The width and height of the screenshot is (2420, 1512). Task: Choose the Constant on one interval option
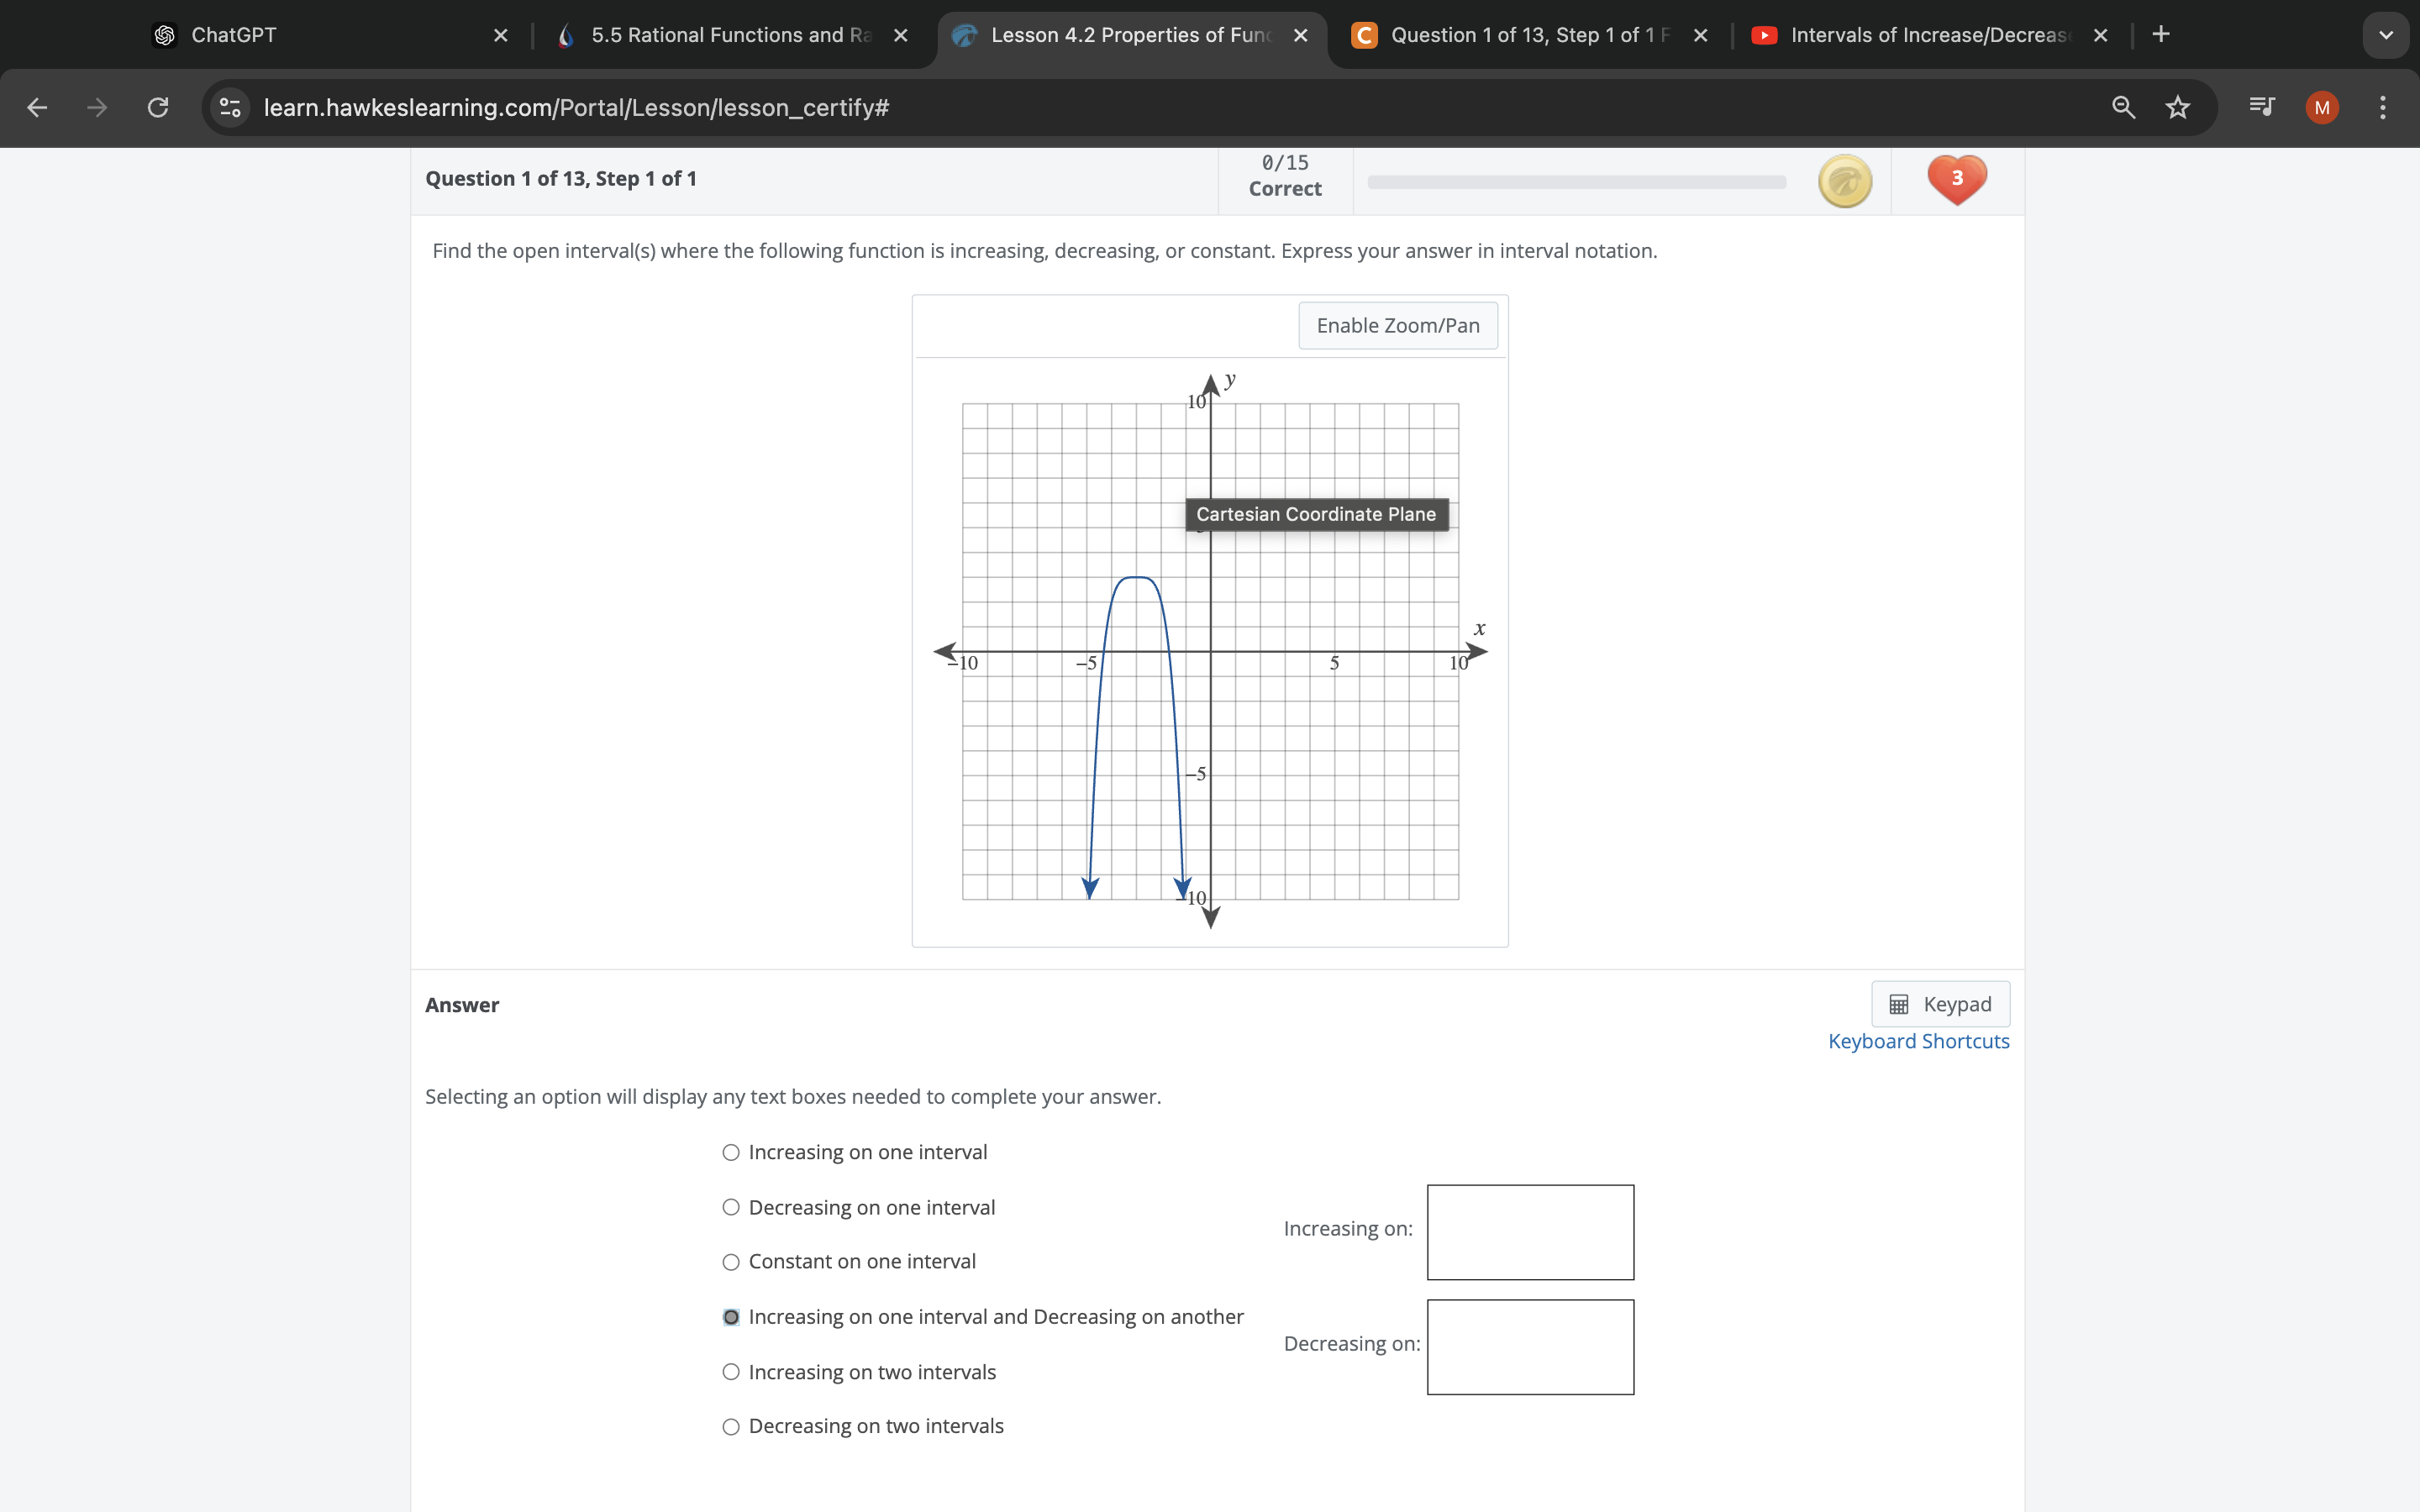pyautogui.click(x=731, y=1262)
